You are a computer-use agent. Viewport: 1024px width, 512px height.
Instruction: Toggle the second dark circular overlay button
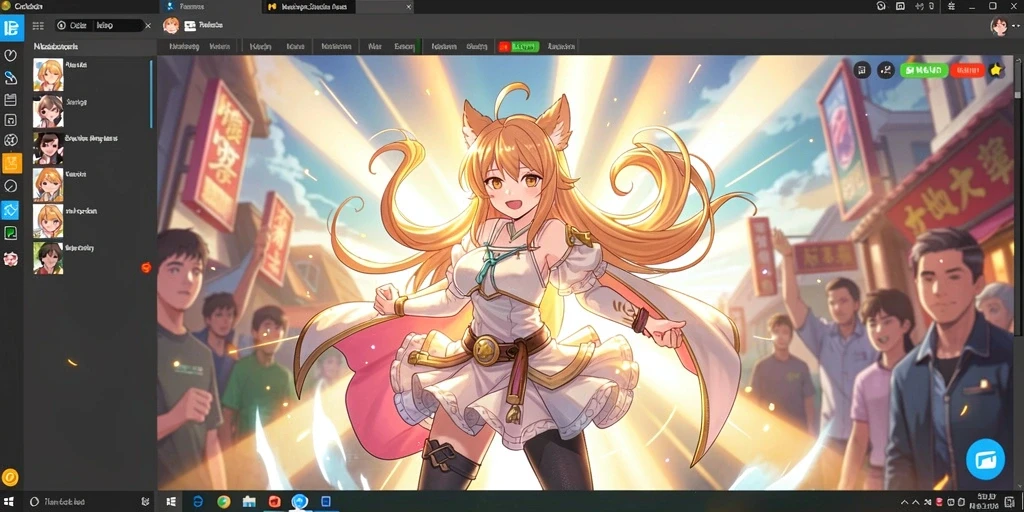pyautogui.click(x=886, y=70)
